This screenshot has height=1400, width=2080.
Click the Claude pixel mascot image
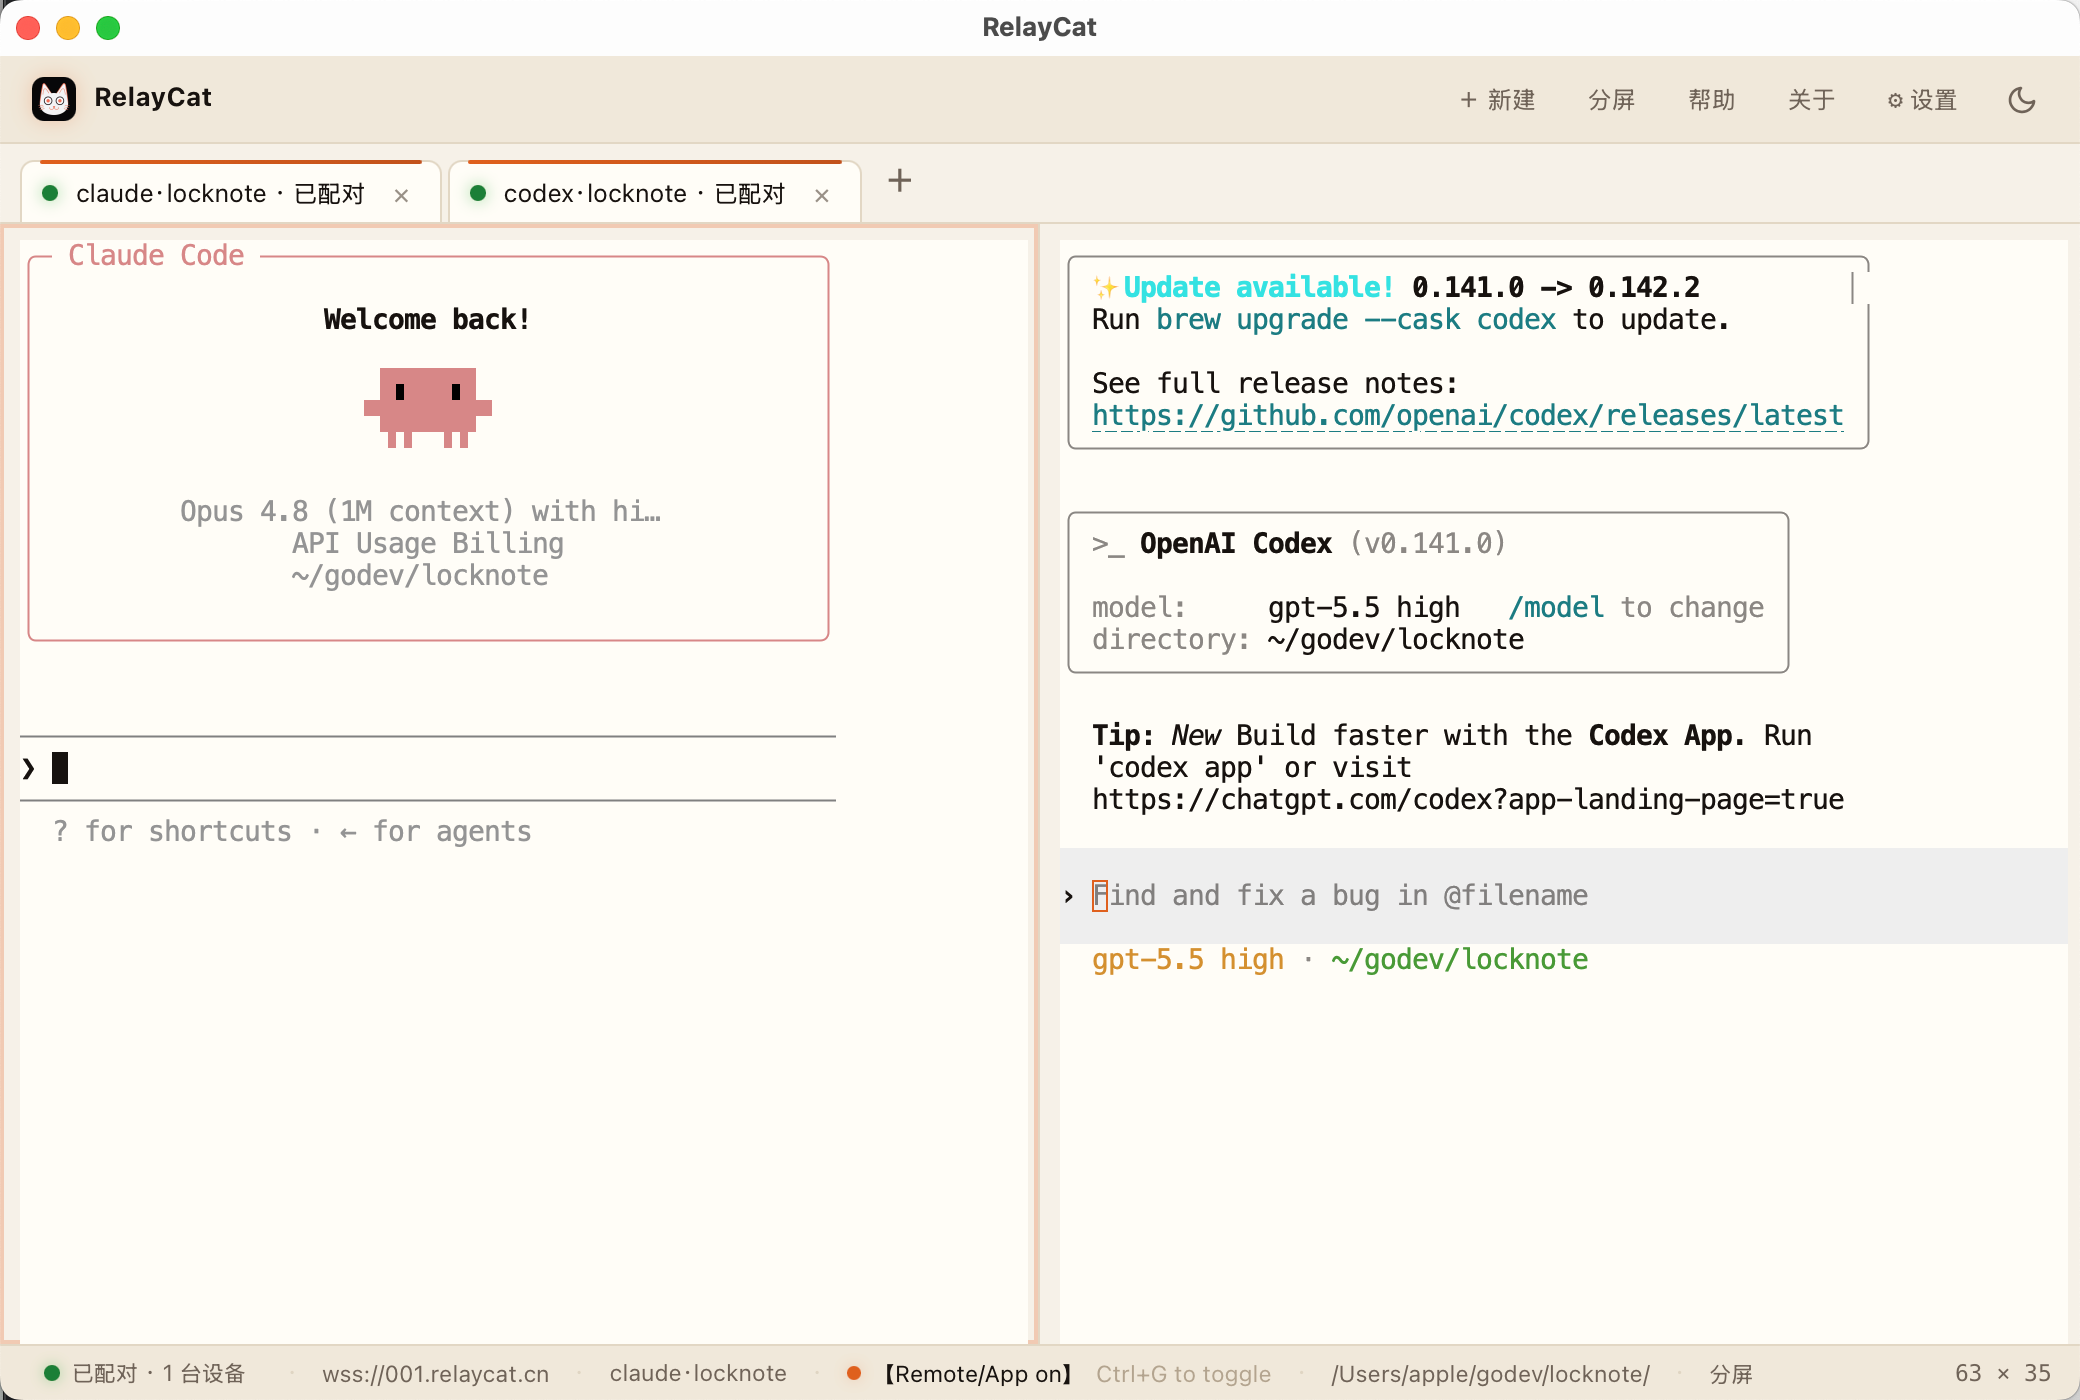[428, 407]
